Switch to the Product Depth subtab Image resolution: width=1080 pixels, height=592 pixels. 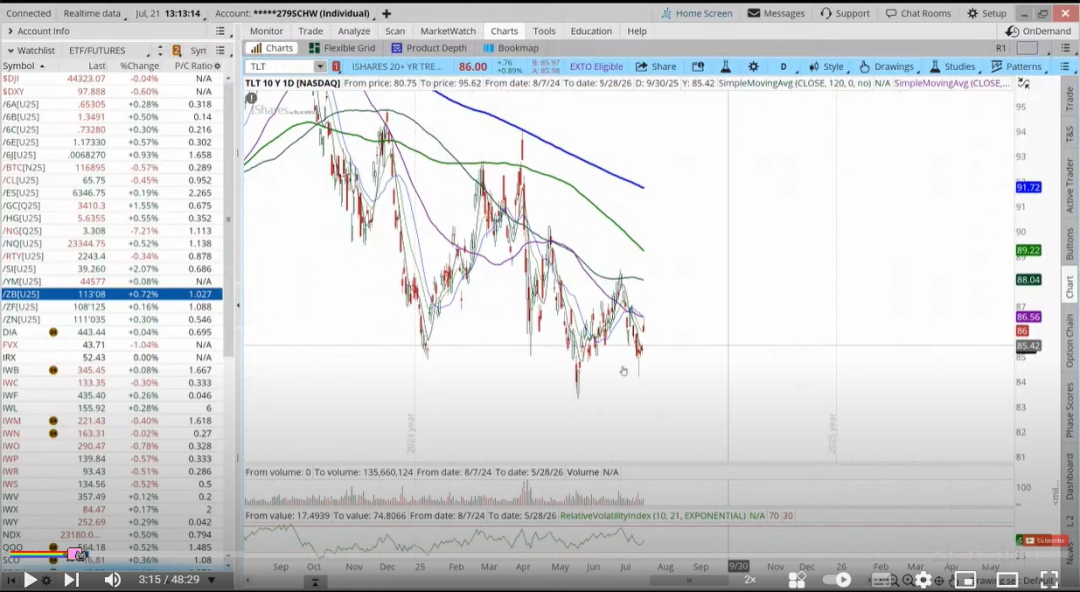pyautogui.click(x=428, y=48)
